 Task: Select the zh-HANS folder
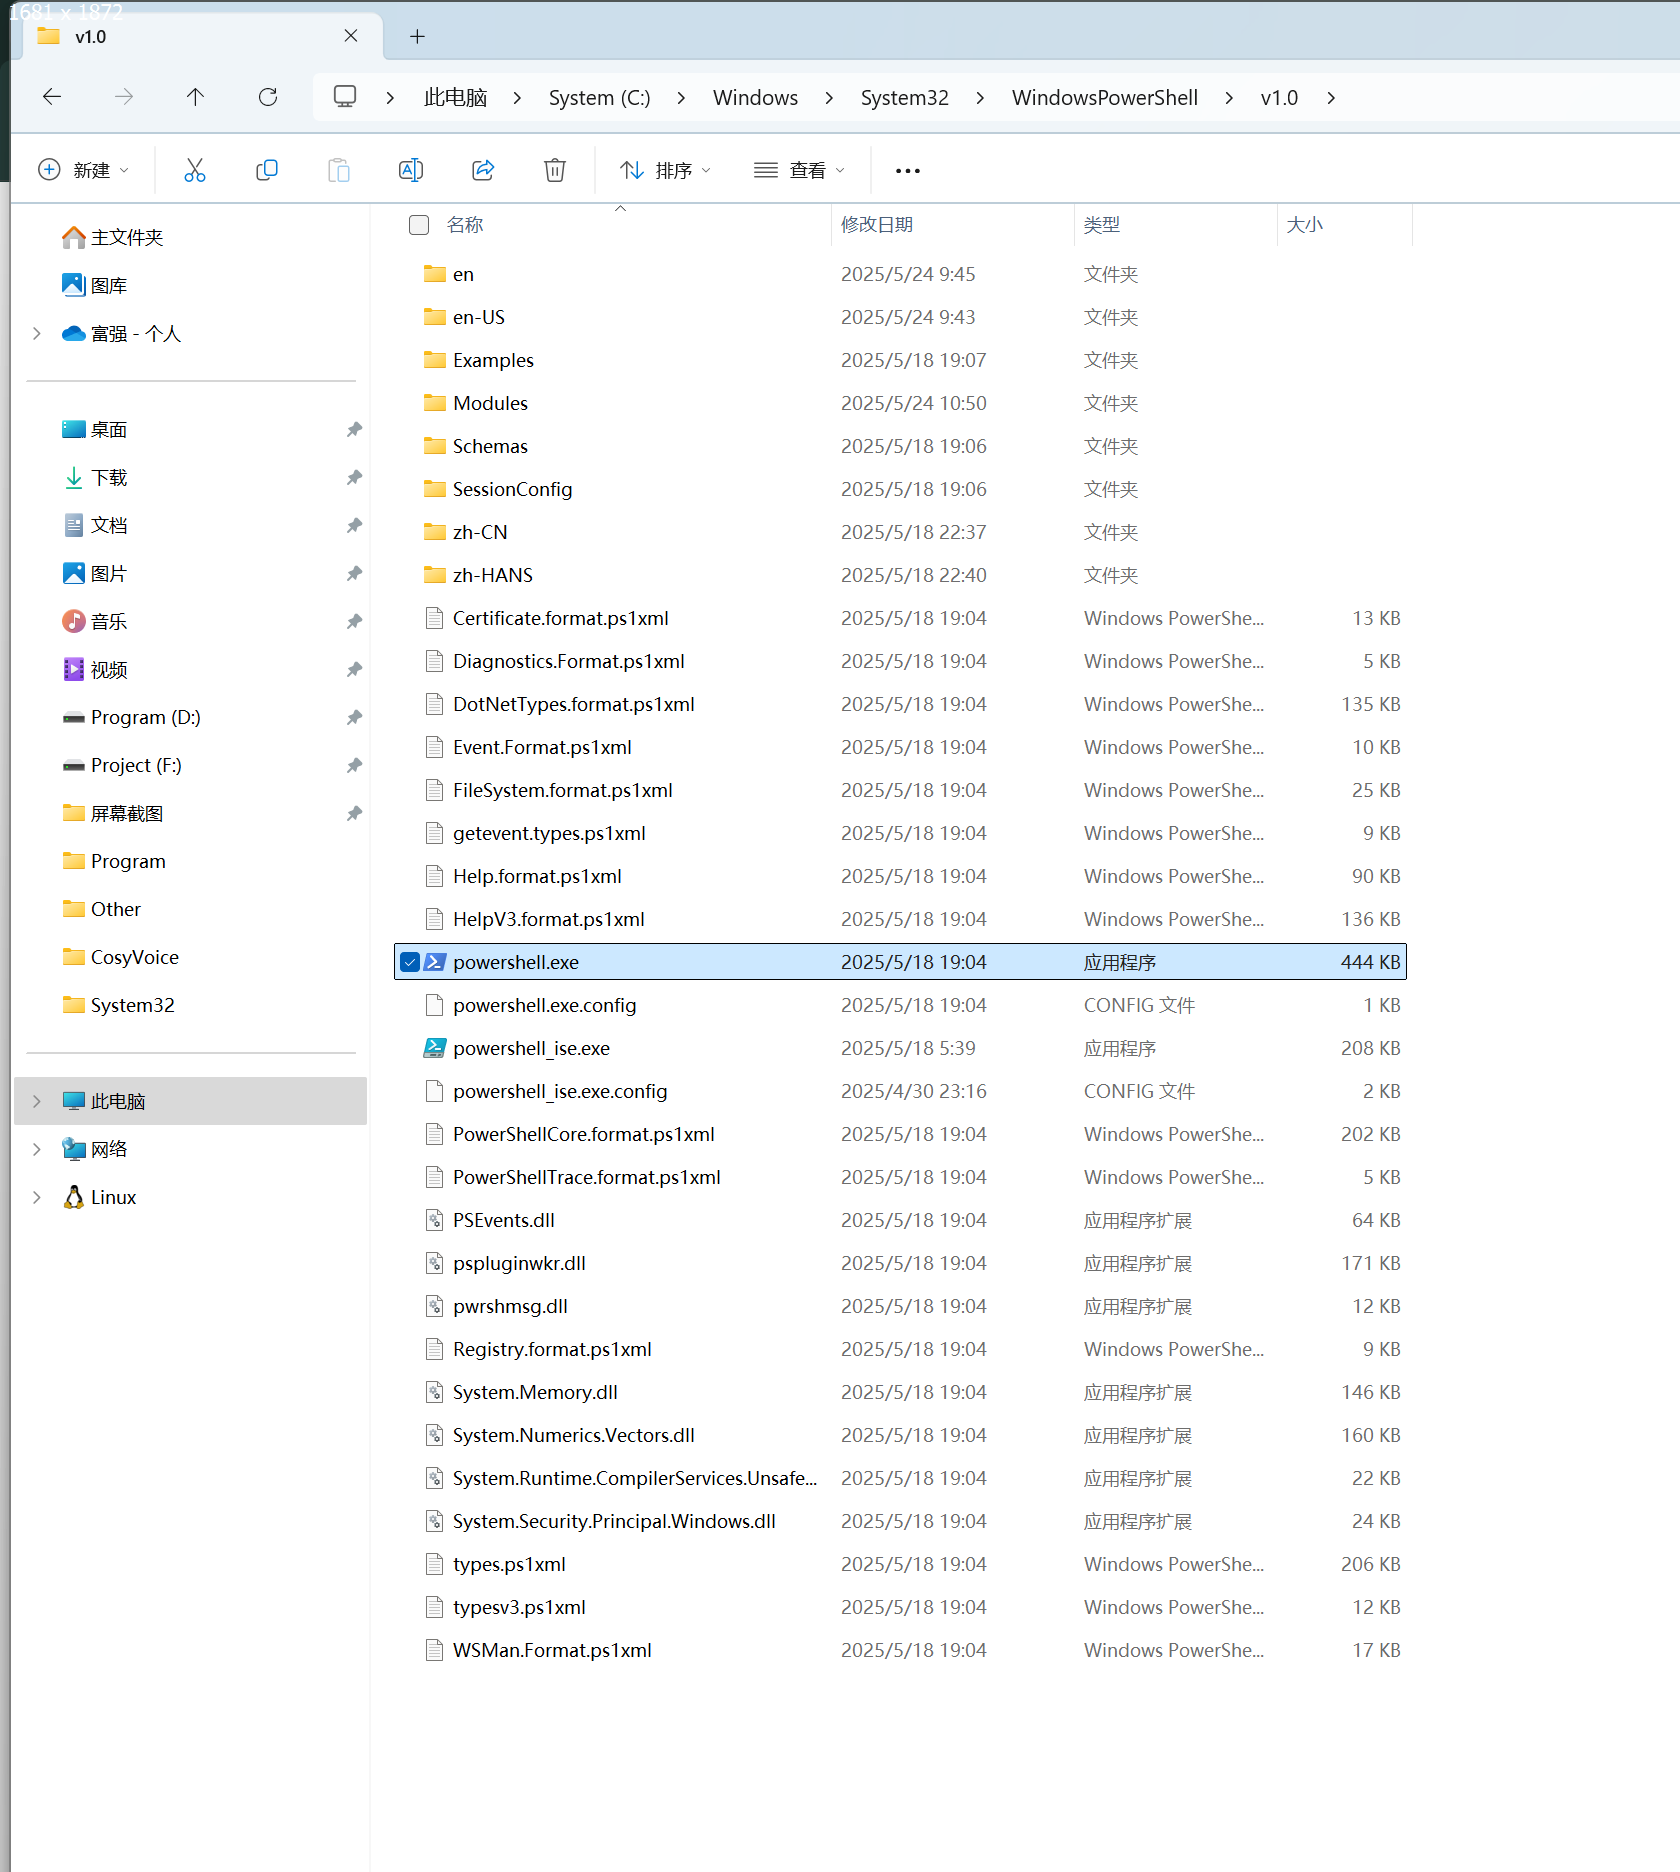pos(900,575)
